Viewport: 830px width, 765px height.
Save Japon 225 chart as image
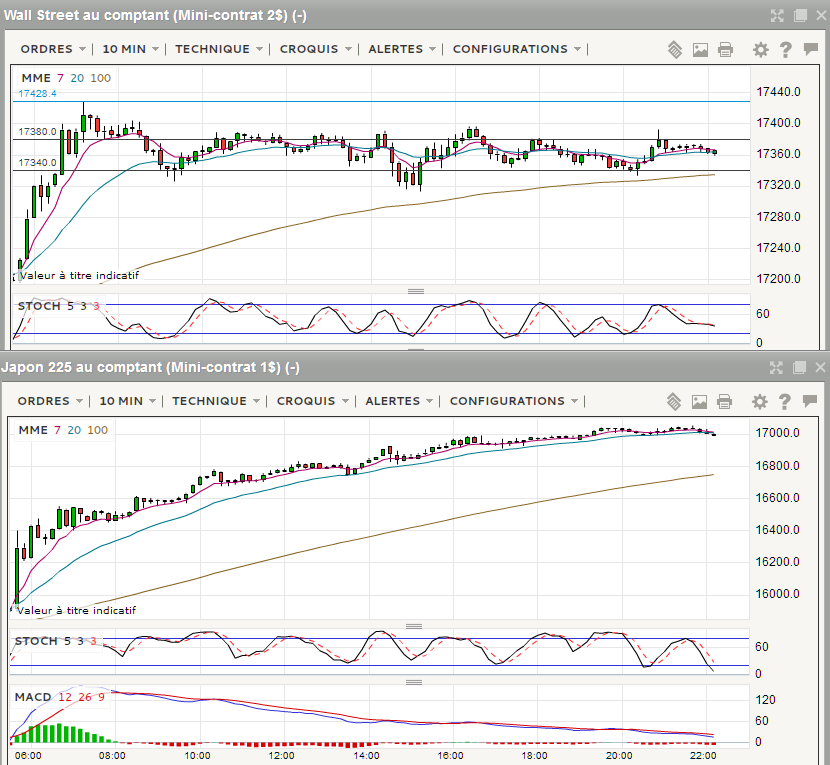[700, 401]
